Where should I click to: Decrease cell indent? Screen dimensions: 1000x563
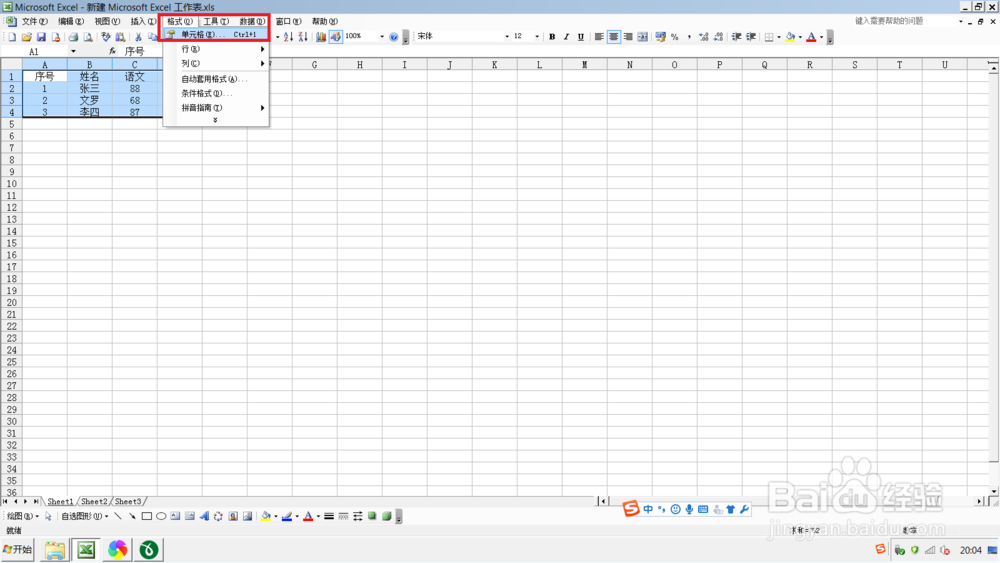pos(736,37)
